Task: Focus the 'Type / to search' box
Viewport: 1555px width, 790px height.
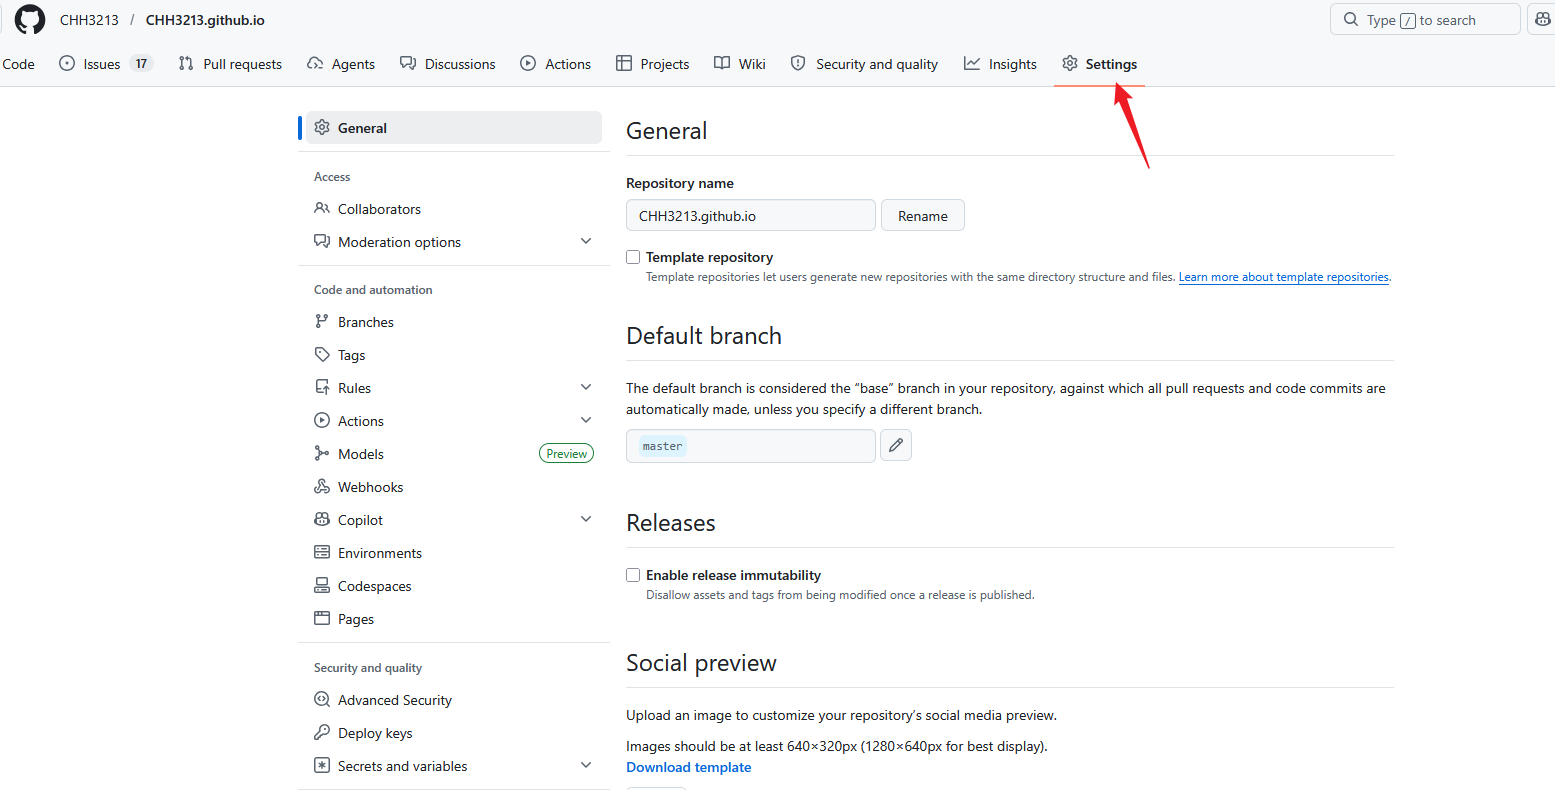Action: point(1425,20)
